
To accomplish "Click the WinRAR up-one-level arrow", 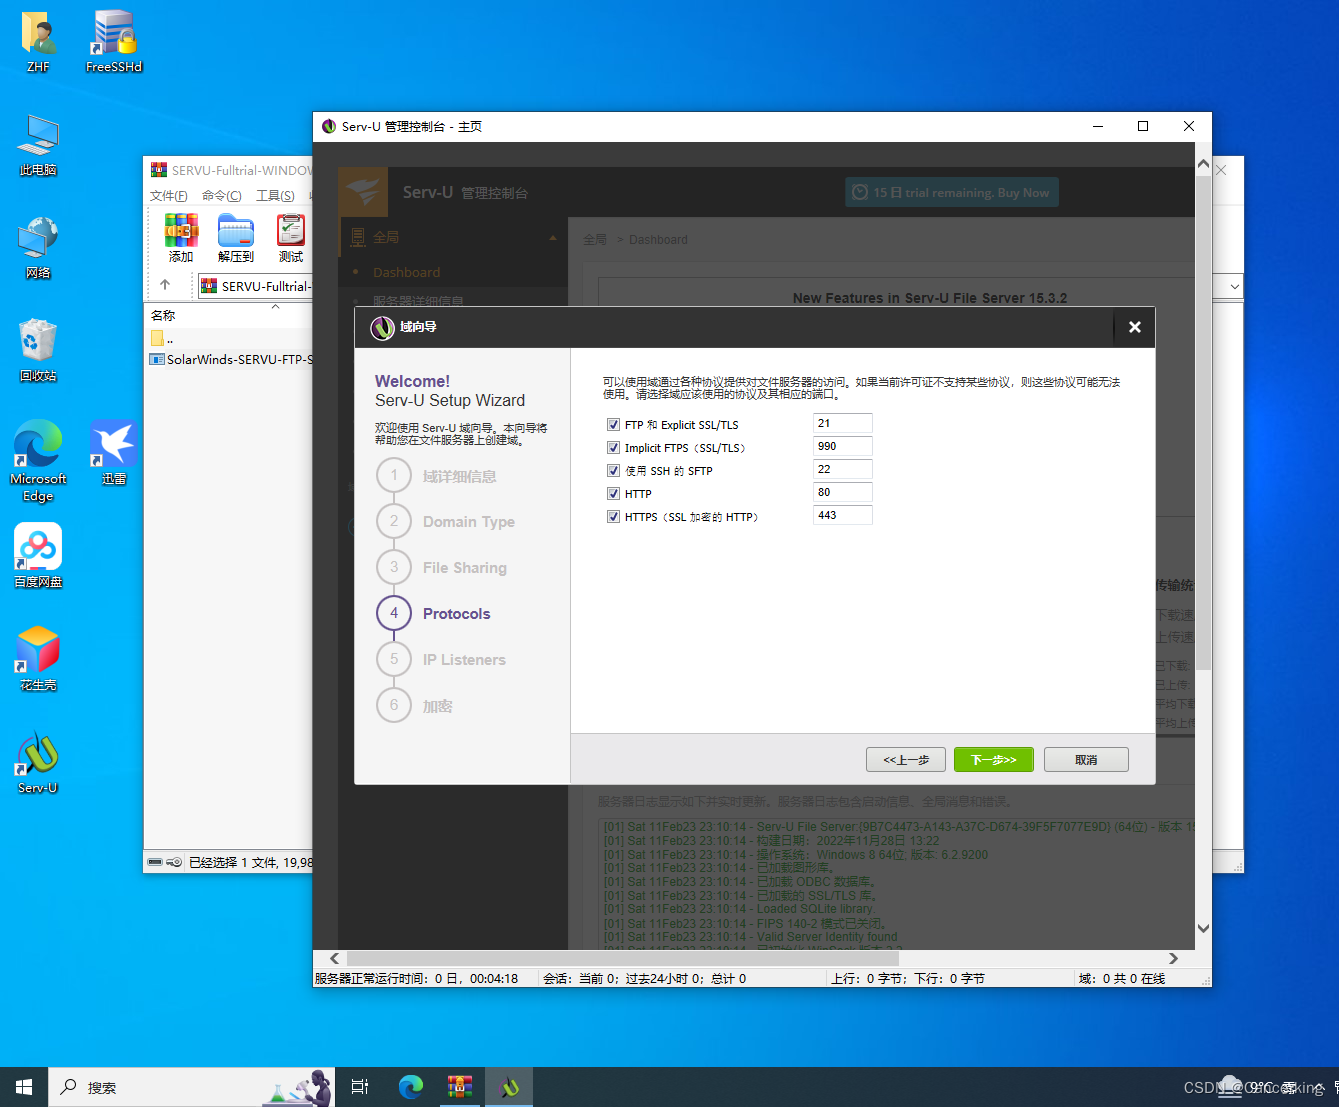I will click(x=166, y=285).
